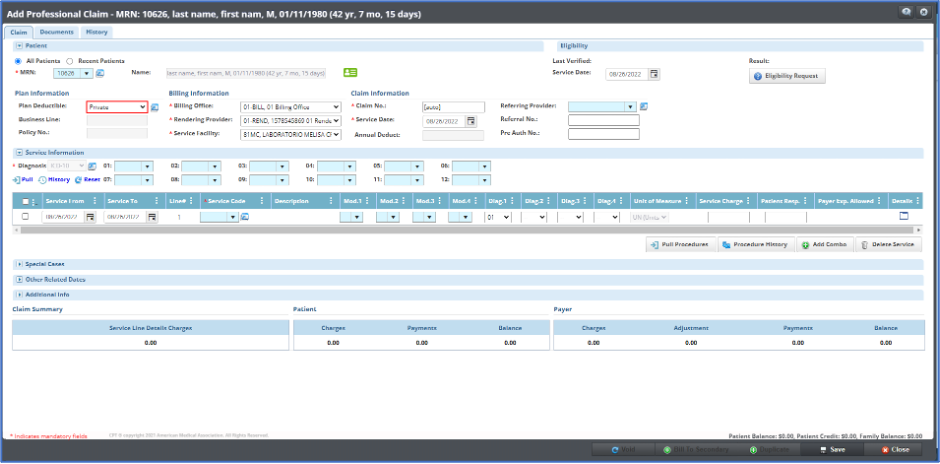Click the Eligibility Request button
This screenshot has height=464, width=940.
click(787, 76)
